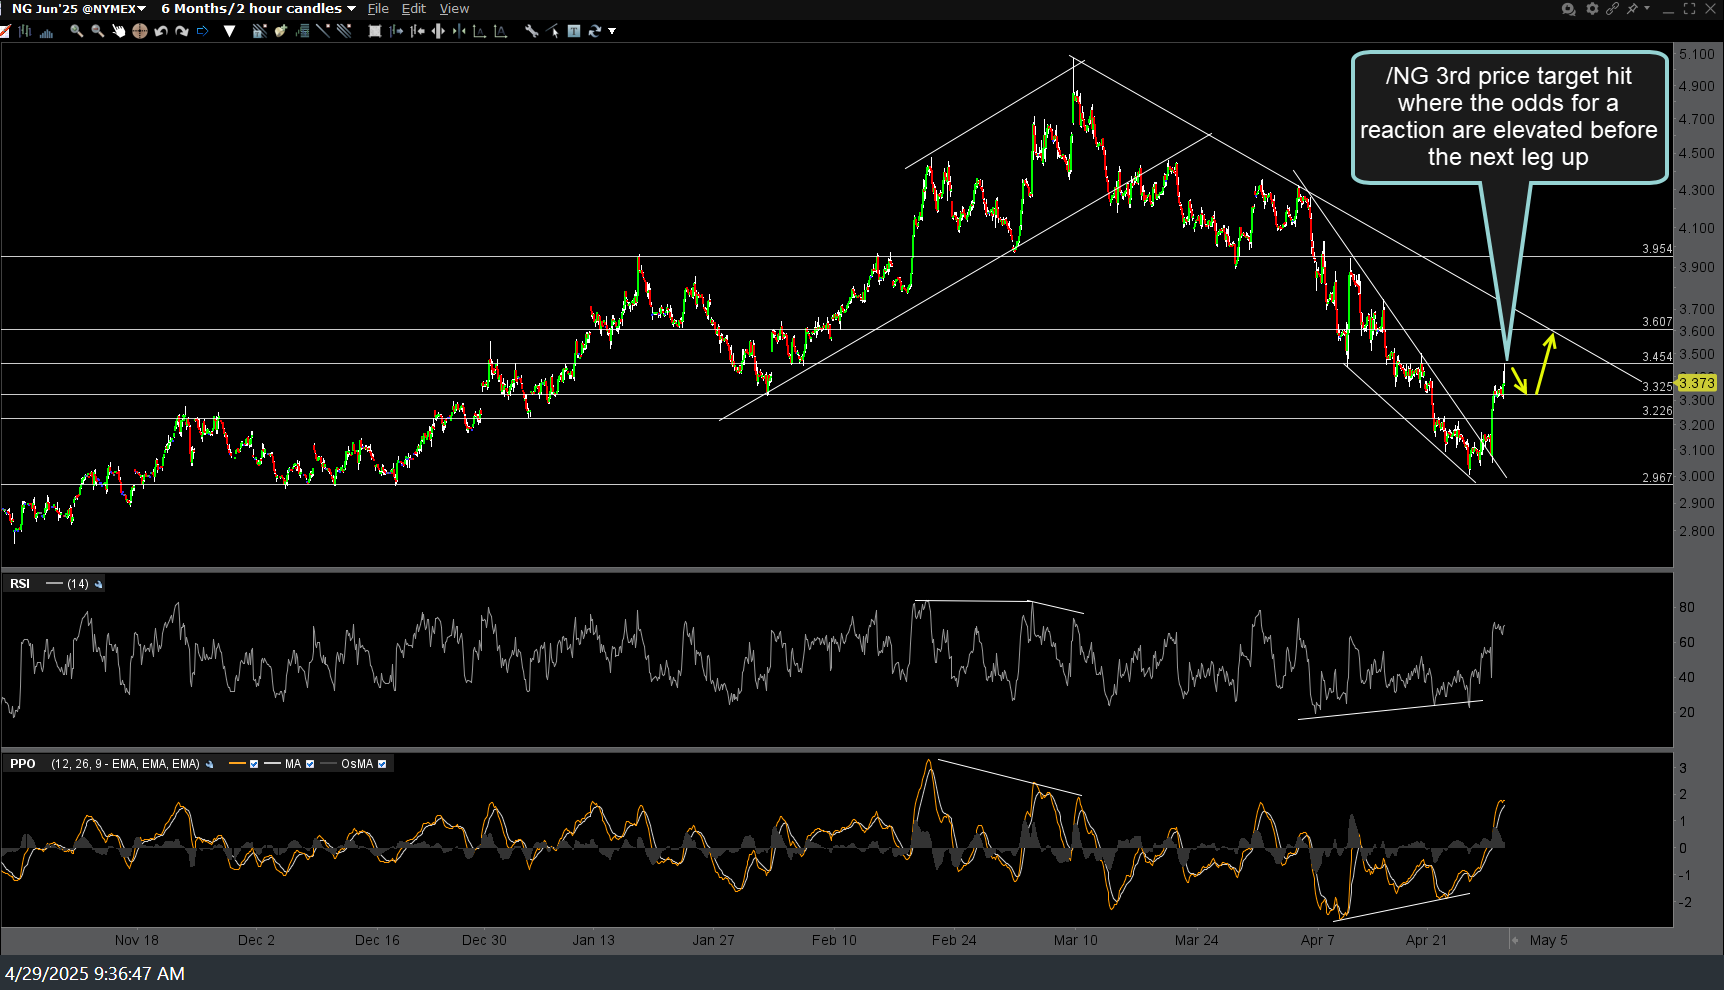Activate the crosshair cursor tool
This screenshot has width=1724, height=990.
(x=140, y=31)
